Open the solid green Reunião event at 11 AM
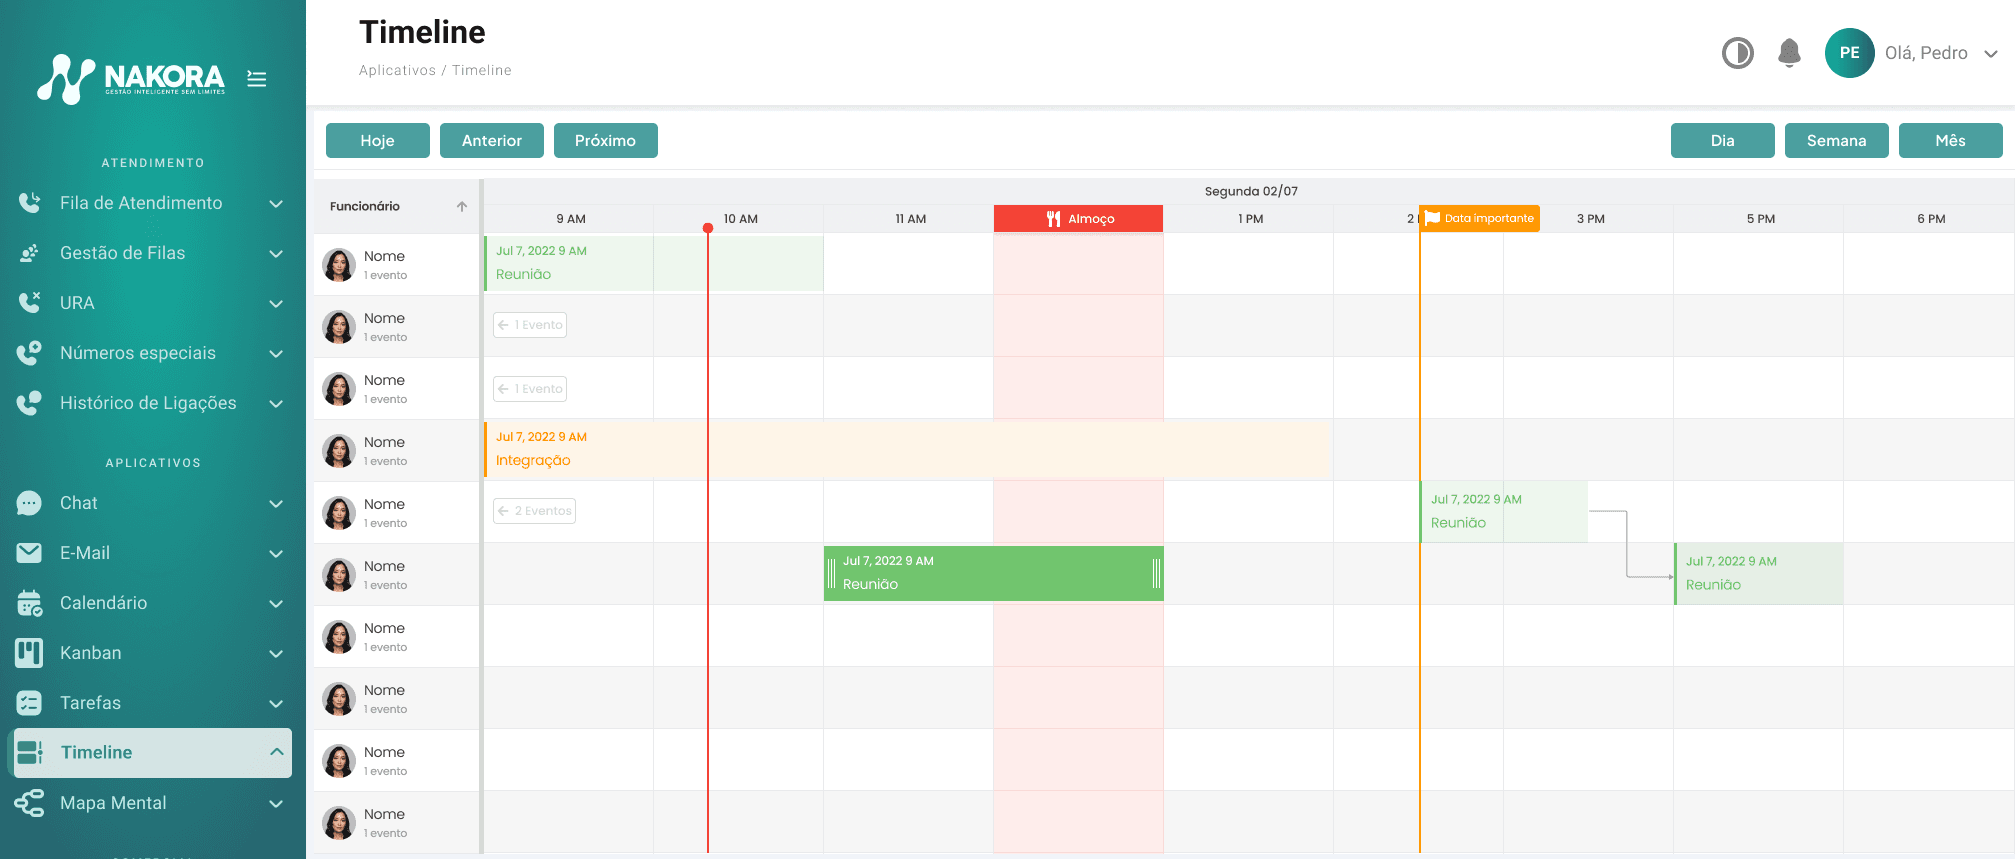This screenshot has width=2015, height=859. [x=994, y=573]
